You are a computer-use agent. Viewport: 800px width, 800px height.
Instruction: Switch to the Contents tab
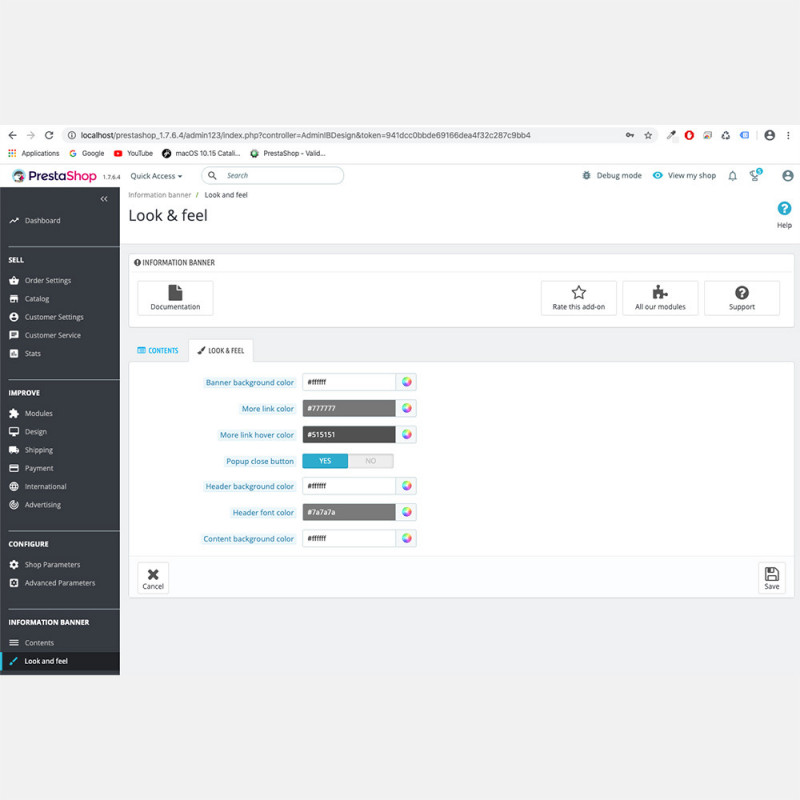(158, 351)
